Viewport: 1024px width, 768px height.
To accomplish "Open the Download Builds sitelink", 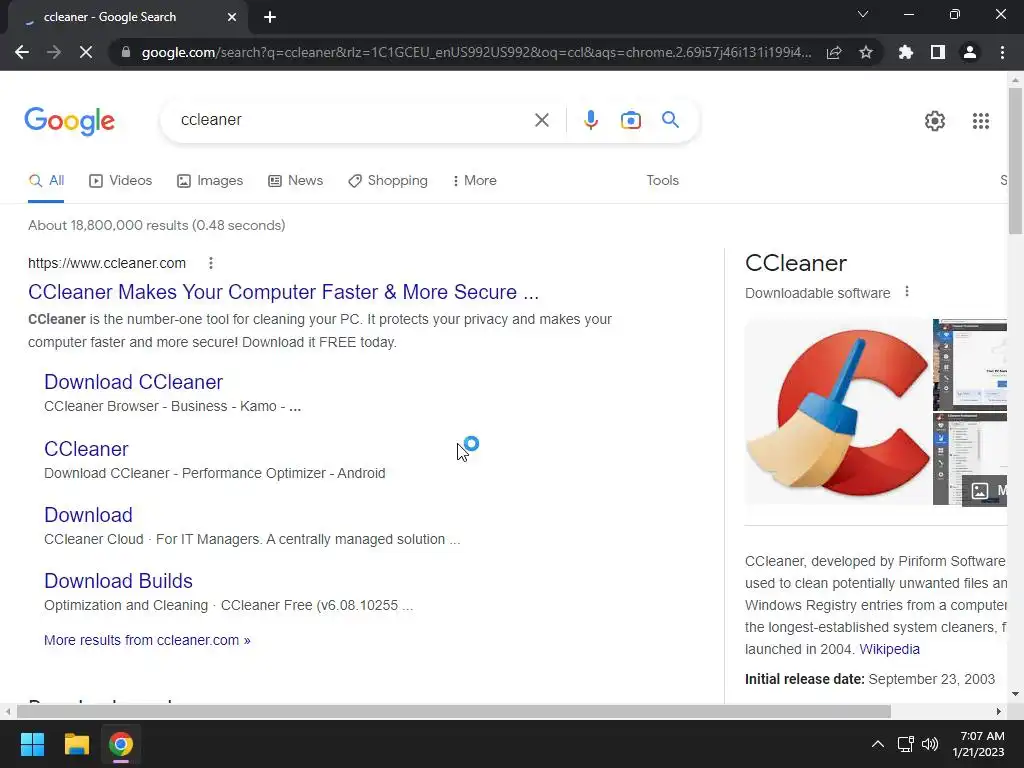I will pos(119,581).
